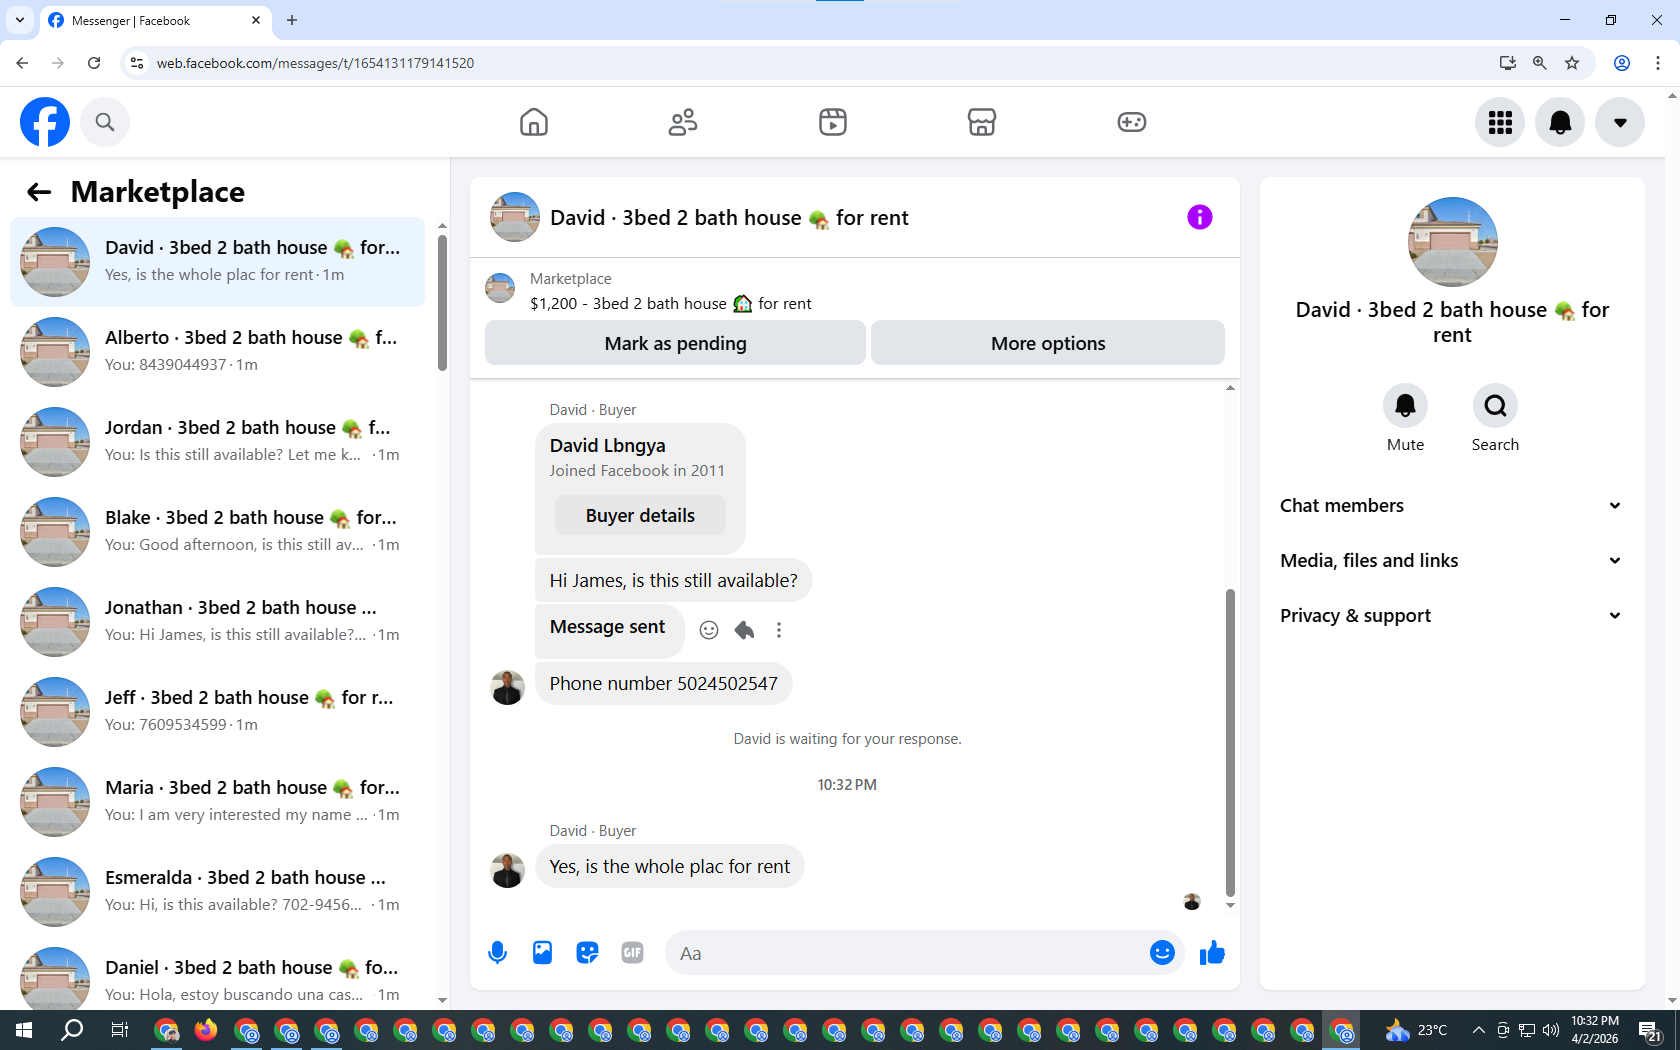Open the Gaming controller icon
The width and height of the screenshot is (1680, 1050).
(x=1132, y=122)
